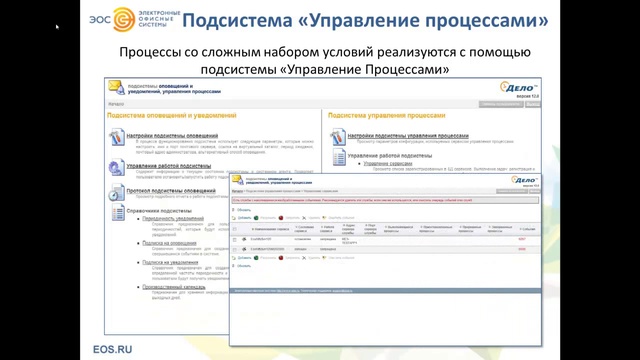The image size is (640, 360).
Task: Check the checkbox of the second service row
Action: pyautogui.click(x=235, y=249)
